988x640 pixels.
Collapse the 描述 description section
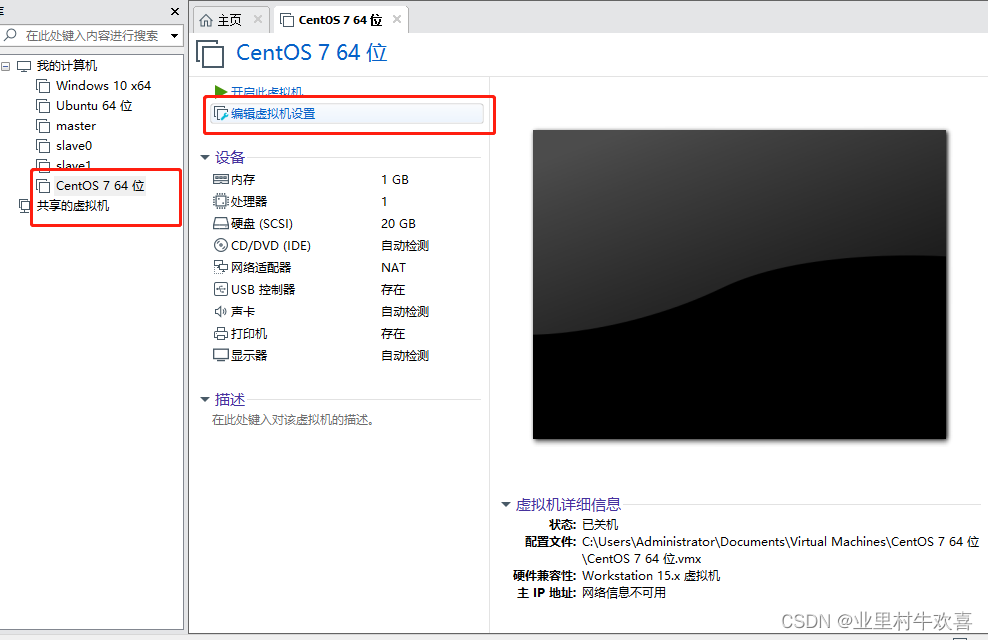(x=205, y=399)
